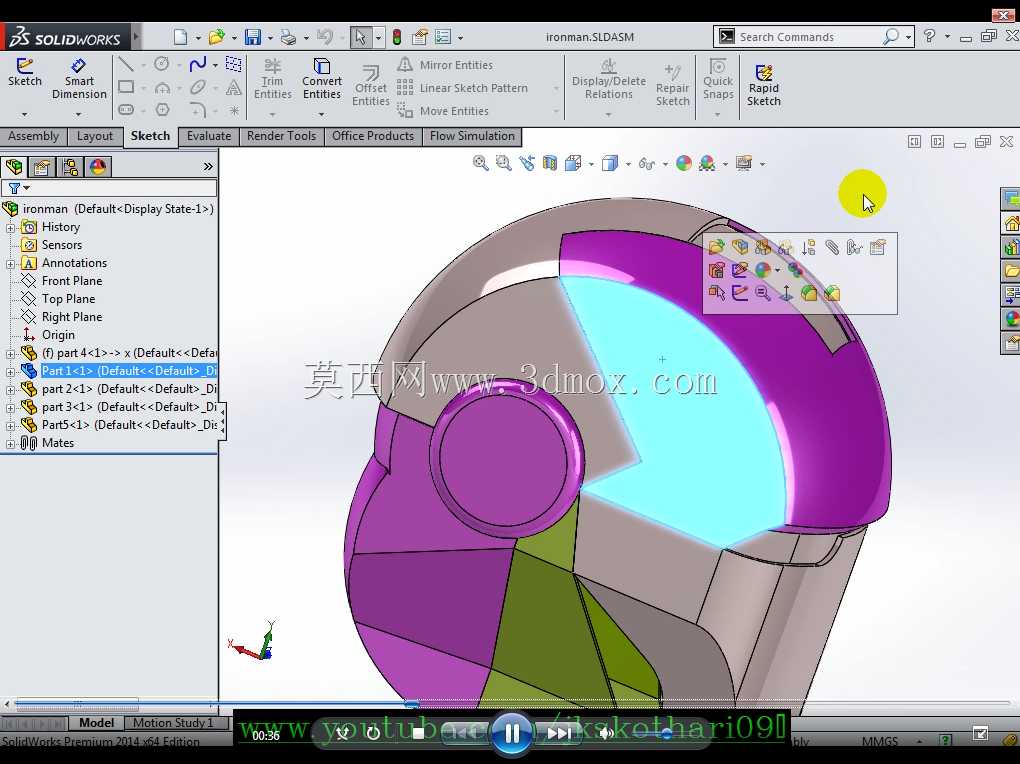The height and width of the screenshot is (764, 1020).
Task: Select the Smart Dimension tool
Action: 79,79
